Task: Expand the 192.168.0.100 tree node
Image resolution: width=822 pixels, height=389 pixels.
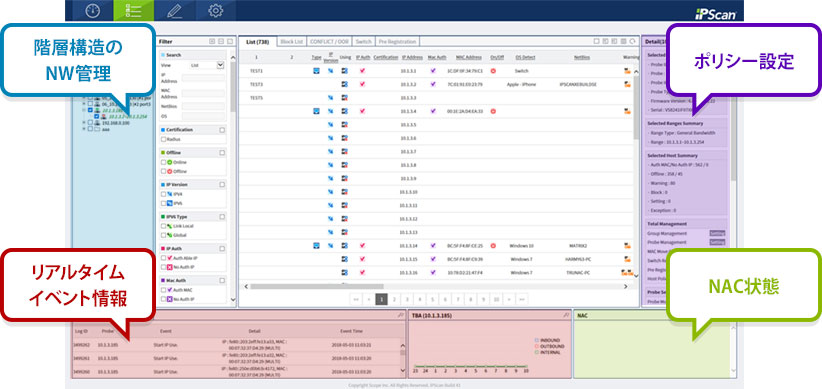Action: [84, 123]
